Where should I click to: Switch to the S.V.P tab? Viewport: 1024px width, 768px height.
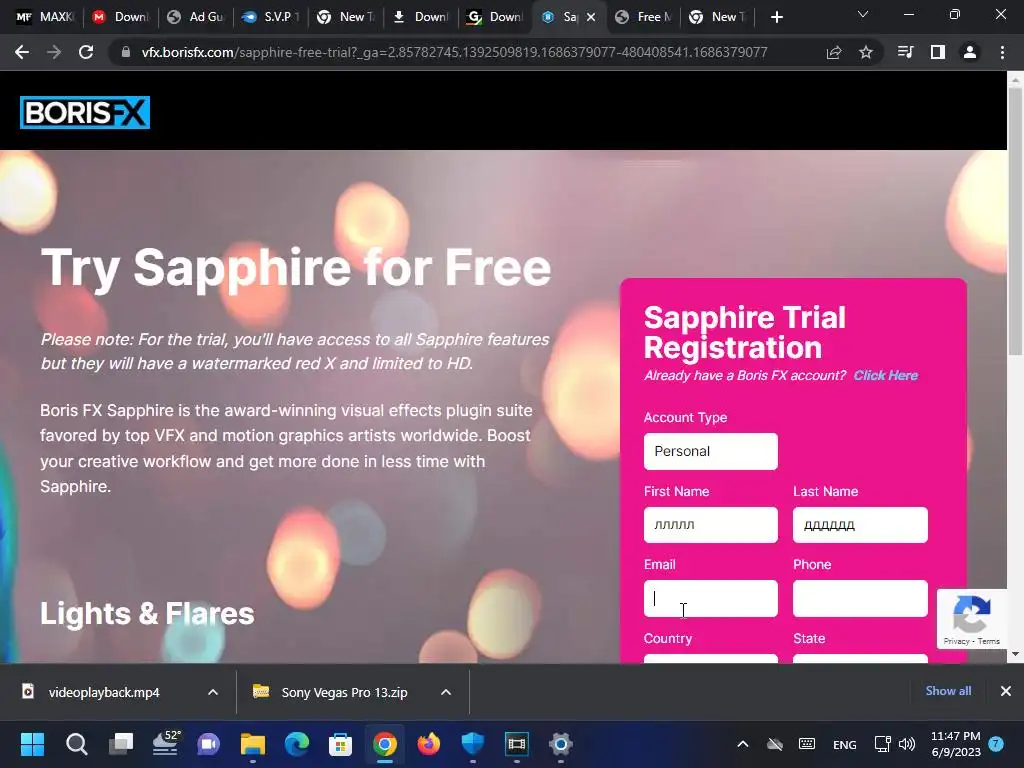click(270, 17)
